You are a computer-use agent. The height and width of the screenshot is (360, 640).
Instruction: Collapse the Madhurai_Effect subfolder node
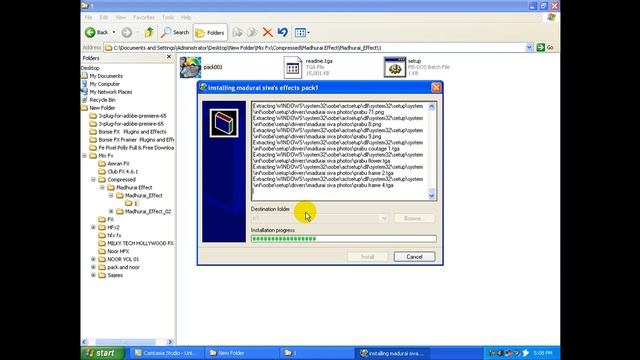click(x=111, y=196)
